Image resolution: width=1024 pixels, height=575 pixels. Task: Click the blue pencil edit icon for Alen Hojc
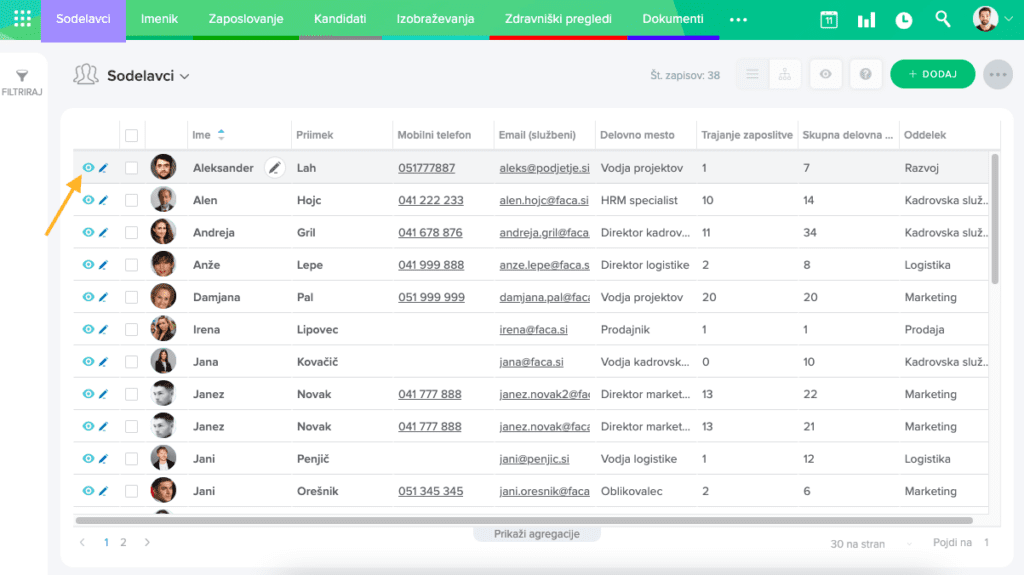(102, 201)
